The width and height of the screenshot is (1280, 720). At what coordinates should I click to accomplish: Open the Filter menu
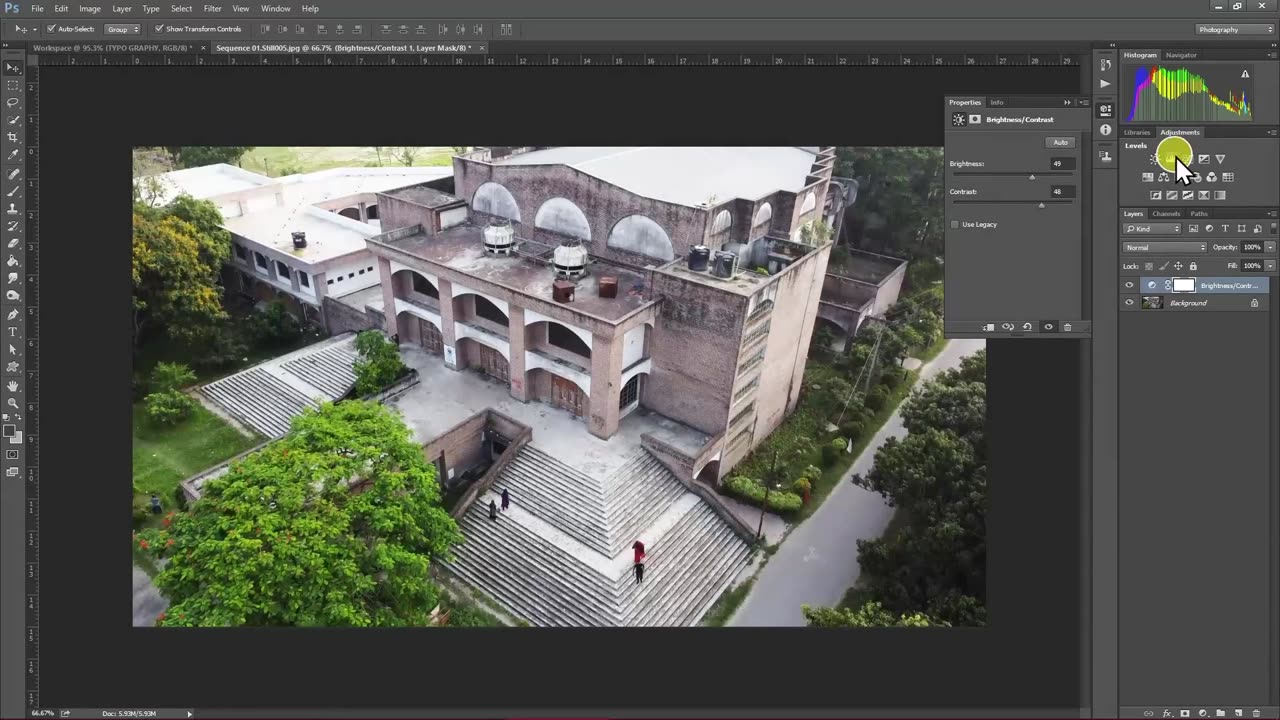(x=213, y=8)
